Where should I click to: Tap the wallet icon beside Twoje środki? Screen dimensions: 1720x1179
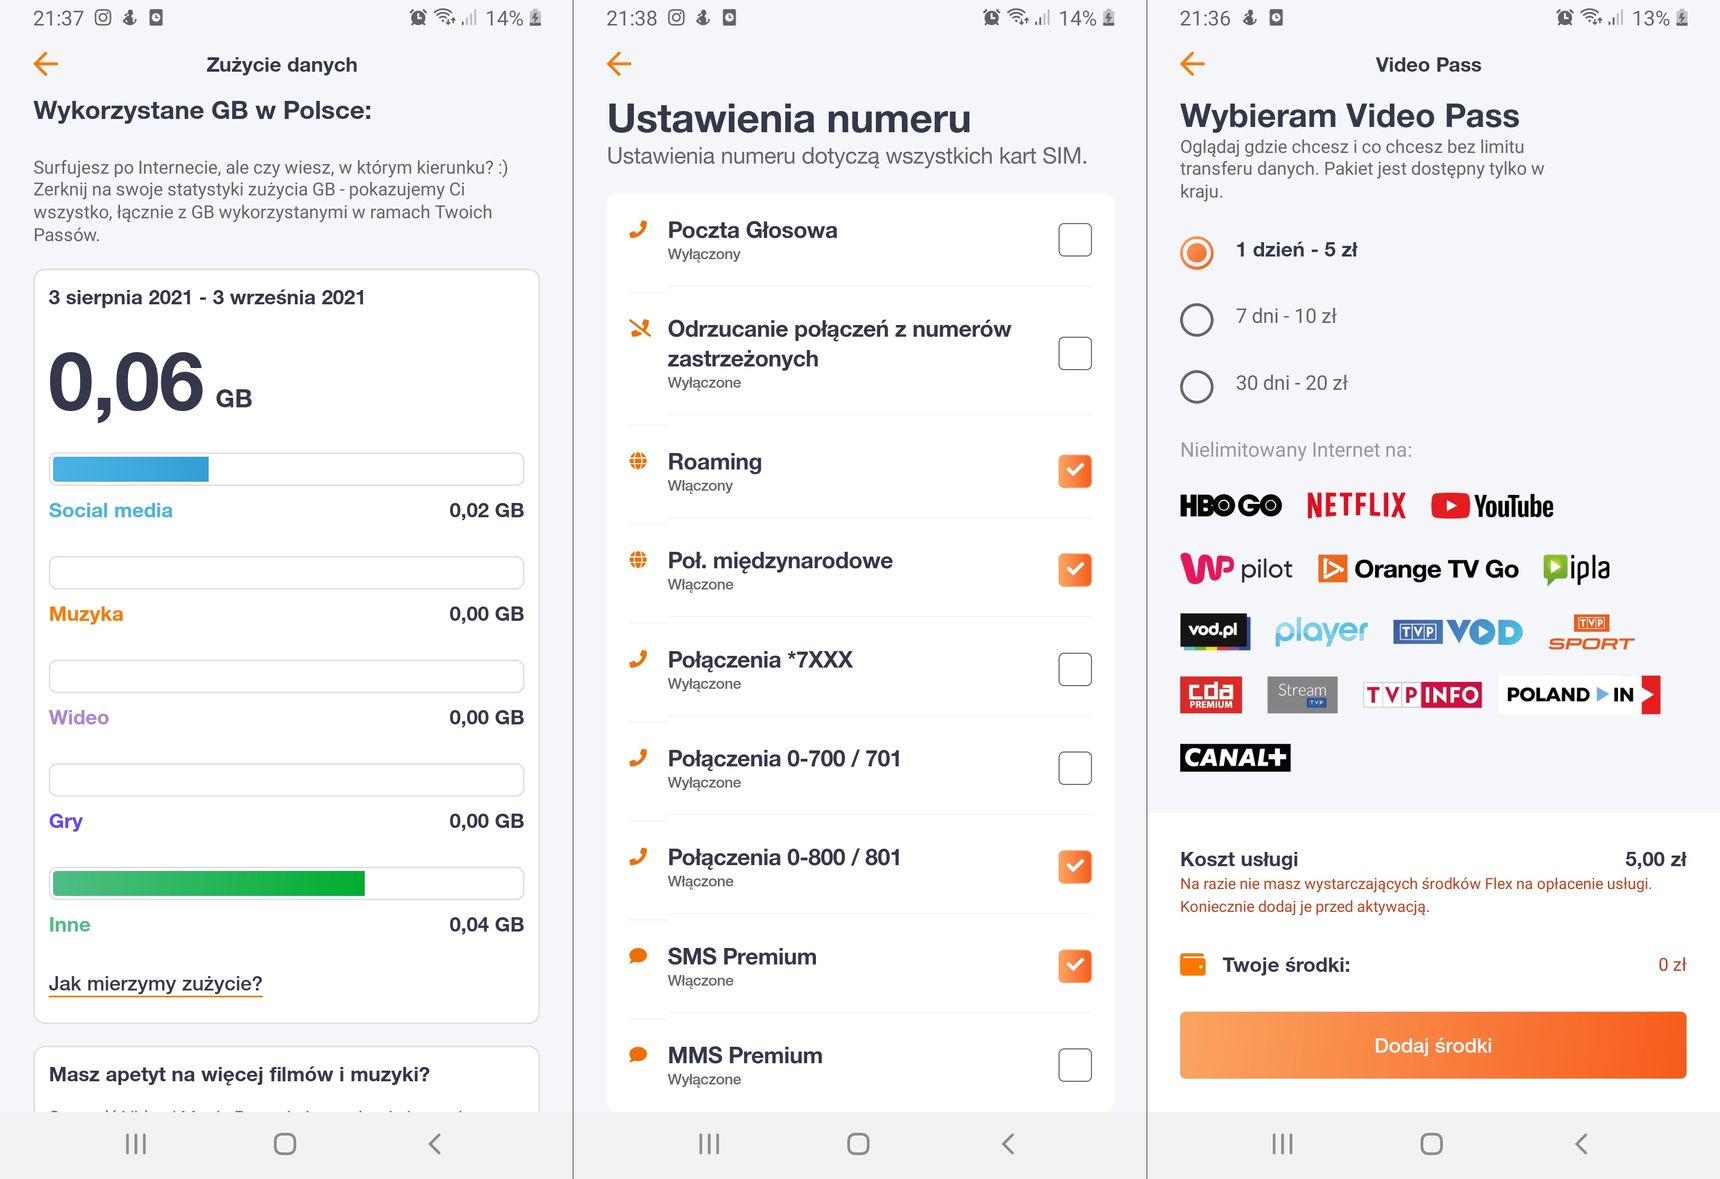1193,964
